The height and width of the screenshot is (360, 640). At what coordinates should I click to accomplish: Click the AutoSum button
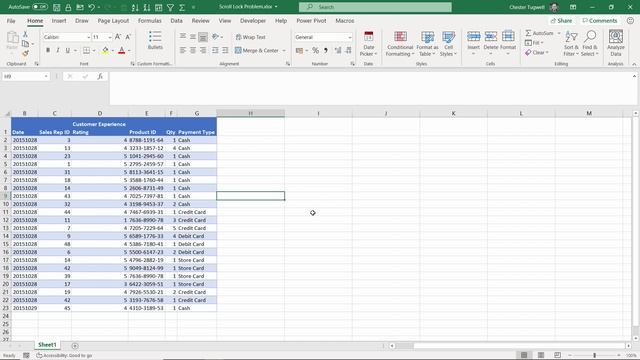(x=540, y=33)
